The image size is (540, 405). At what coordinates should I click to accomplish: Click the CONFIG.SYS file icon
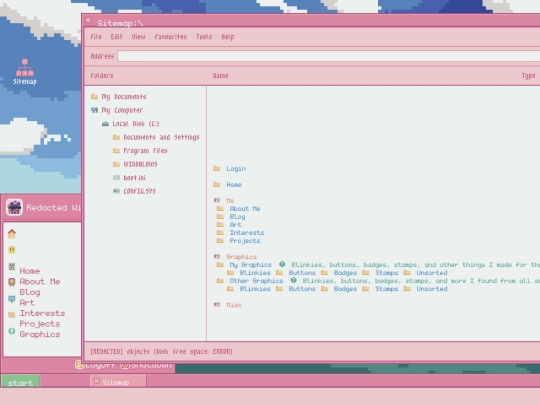pos(116,191)
